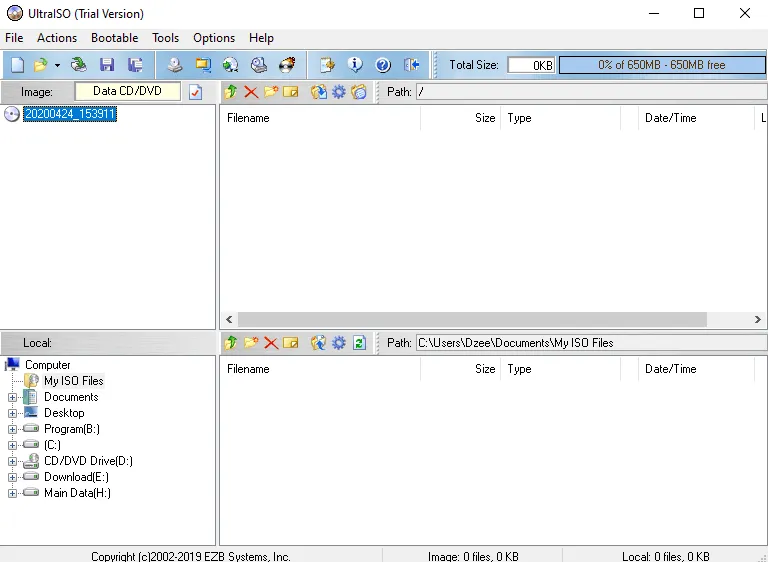
Task: Open the Bootable menu
Action: pyautogui.click(x=115, y=38)
